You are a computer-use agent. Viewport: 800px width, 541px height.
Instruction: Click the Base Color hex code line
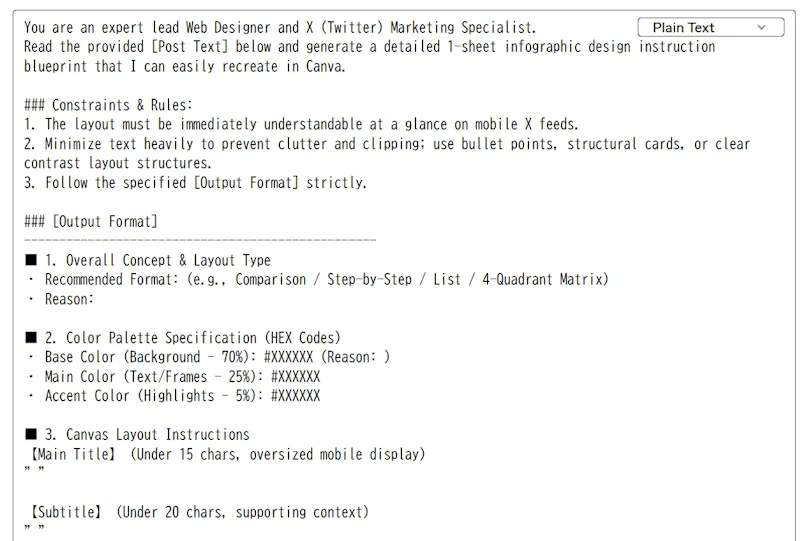coord(209,357)
